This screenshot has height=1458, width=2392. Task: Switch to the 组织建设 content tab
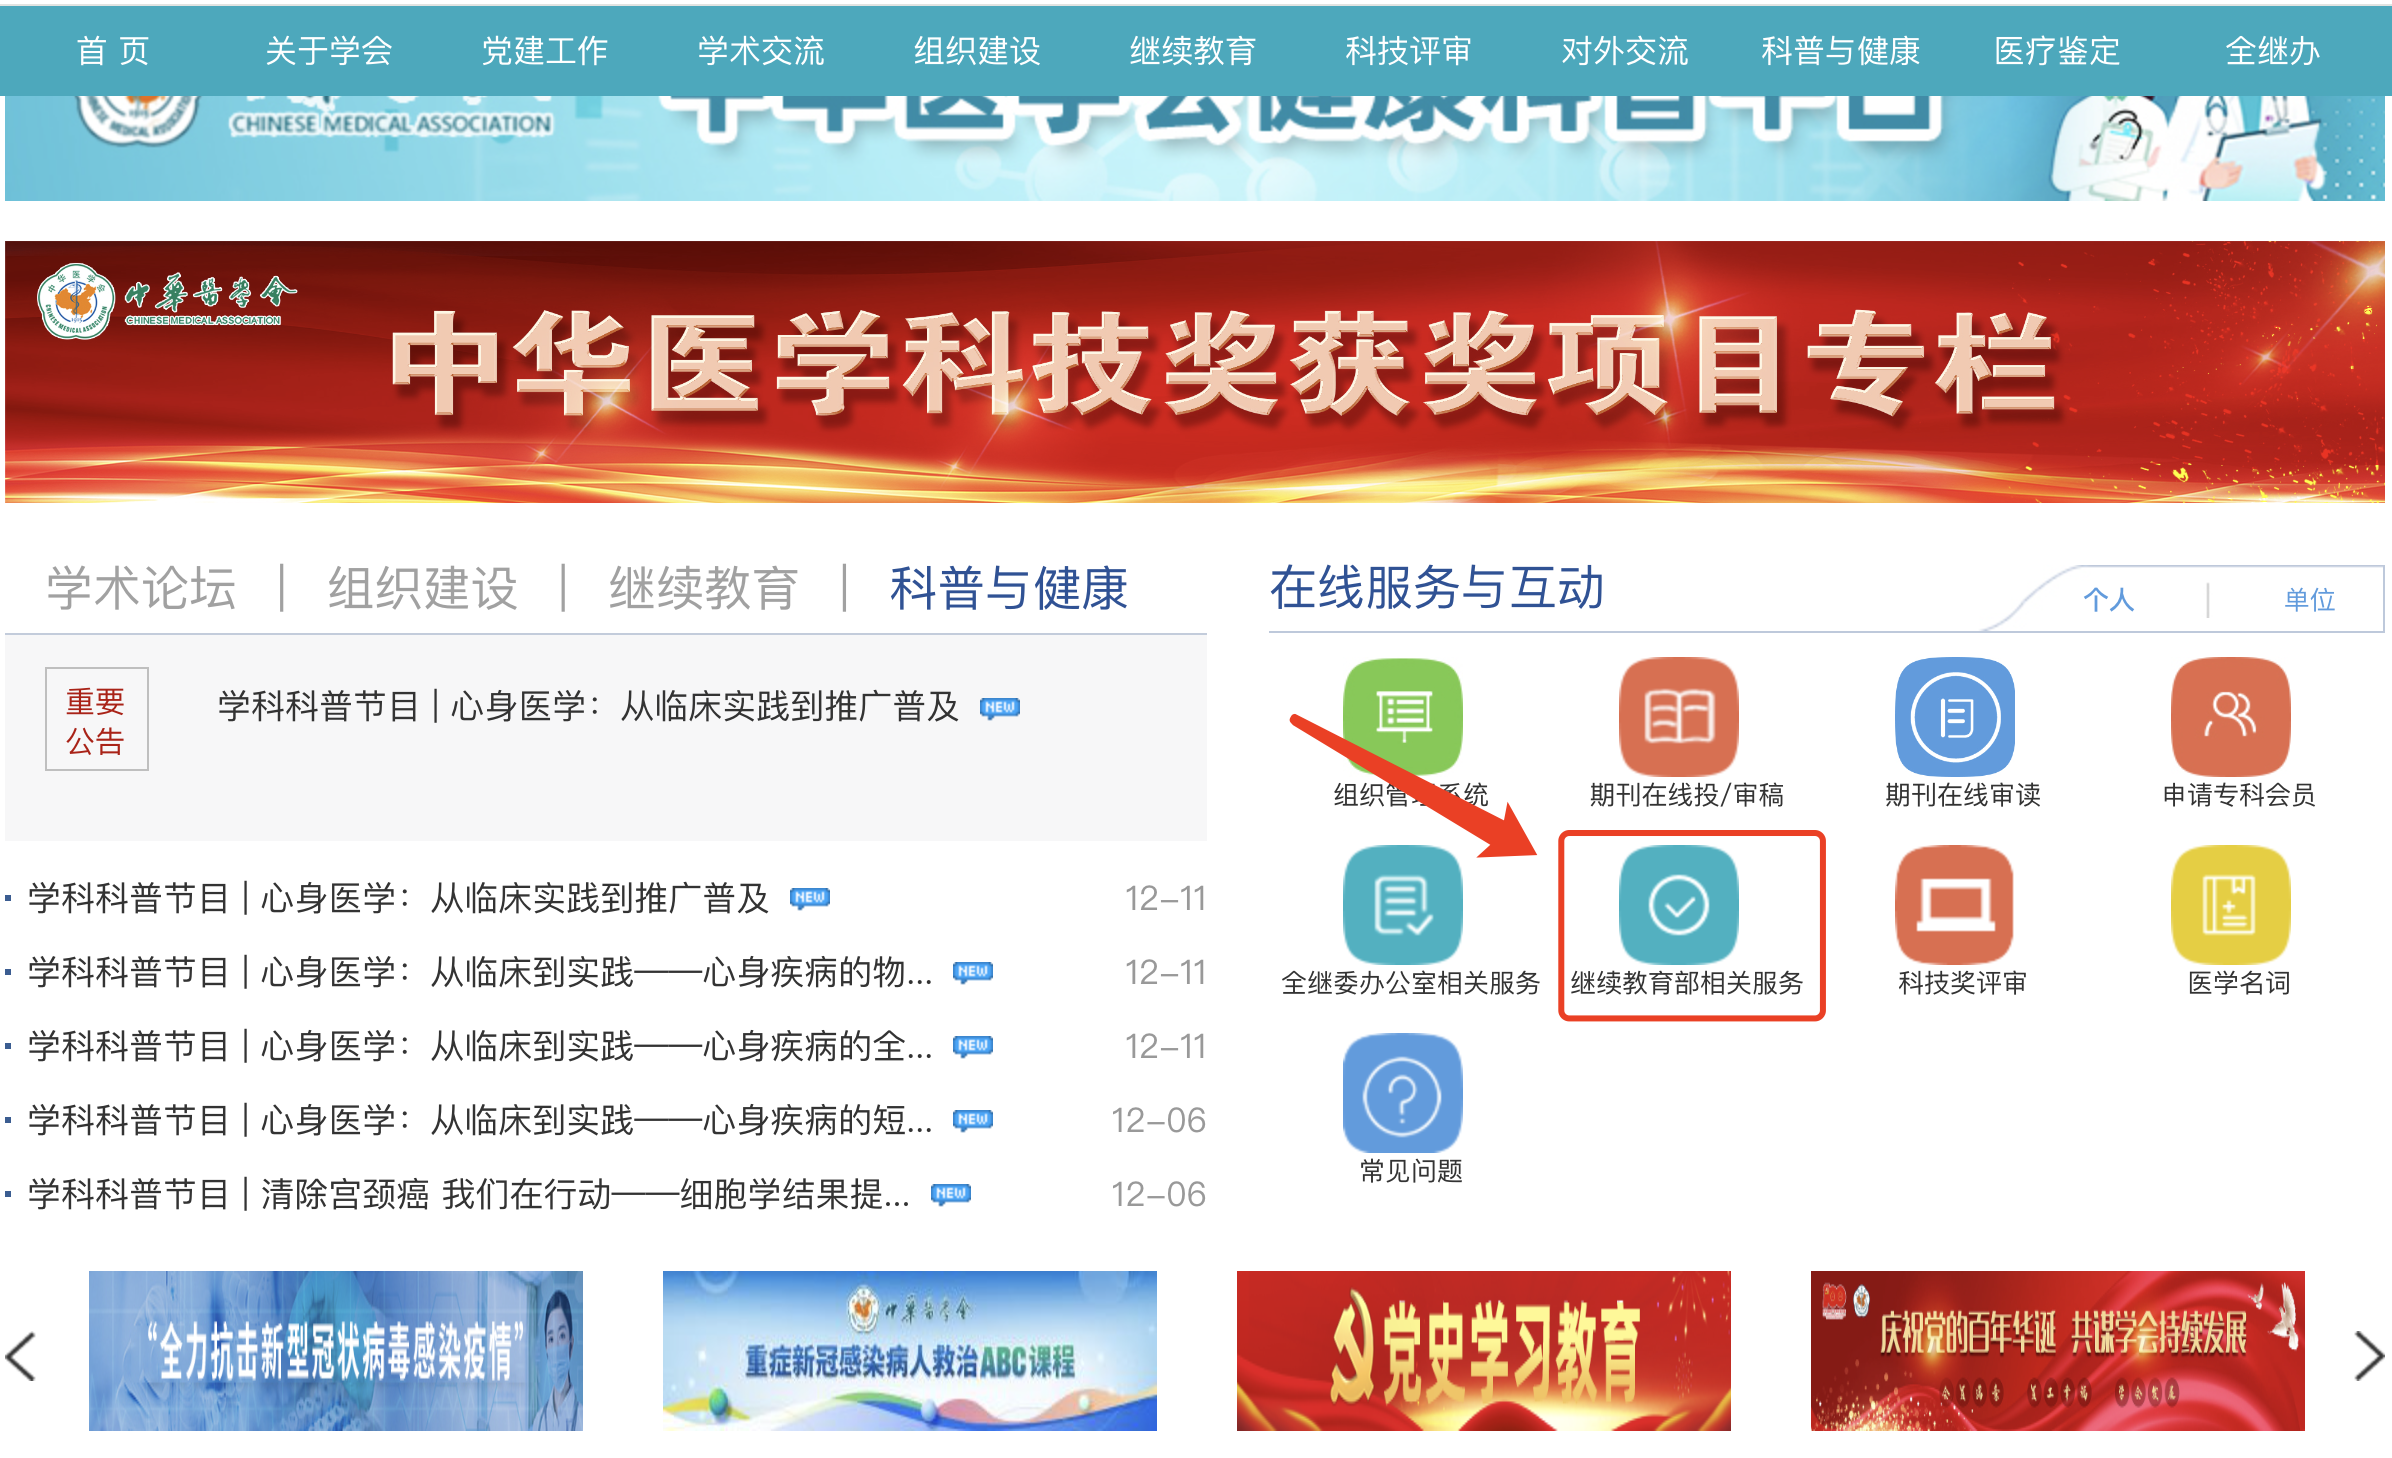pyautogui.click(x=423, y=588)
